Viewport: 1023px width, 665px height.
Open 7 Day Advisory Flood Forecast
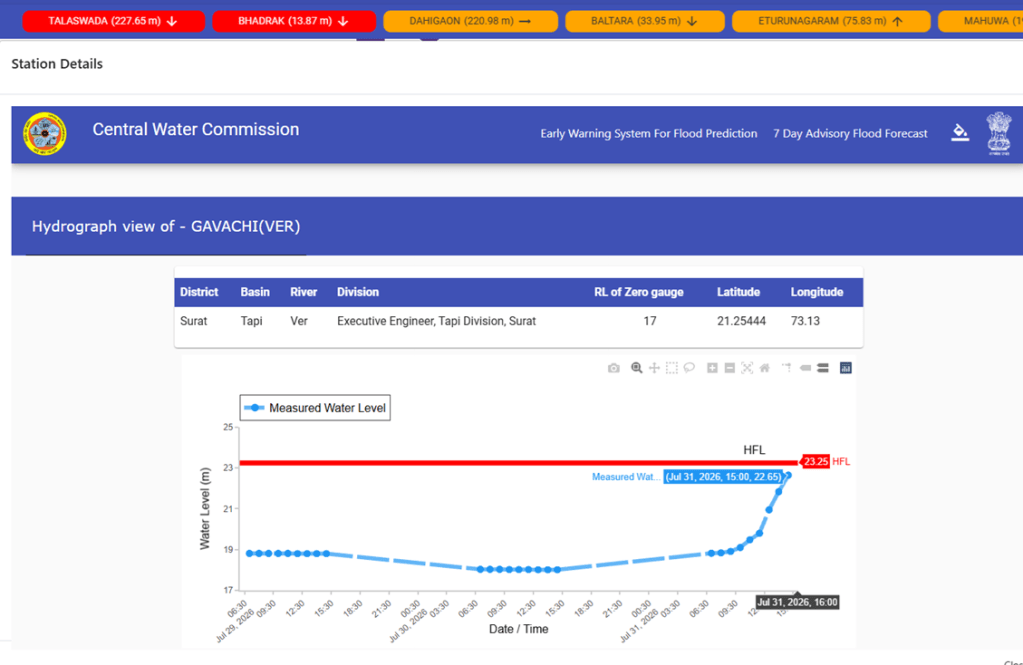point(850,134)
